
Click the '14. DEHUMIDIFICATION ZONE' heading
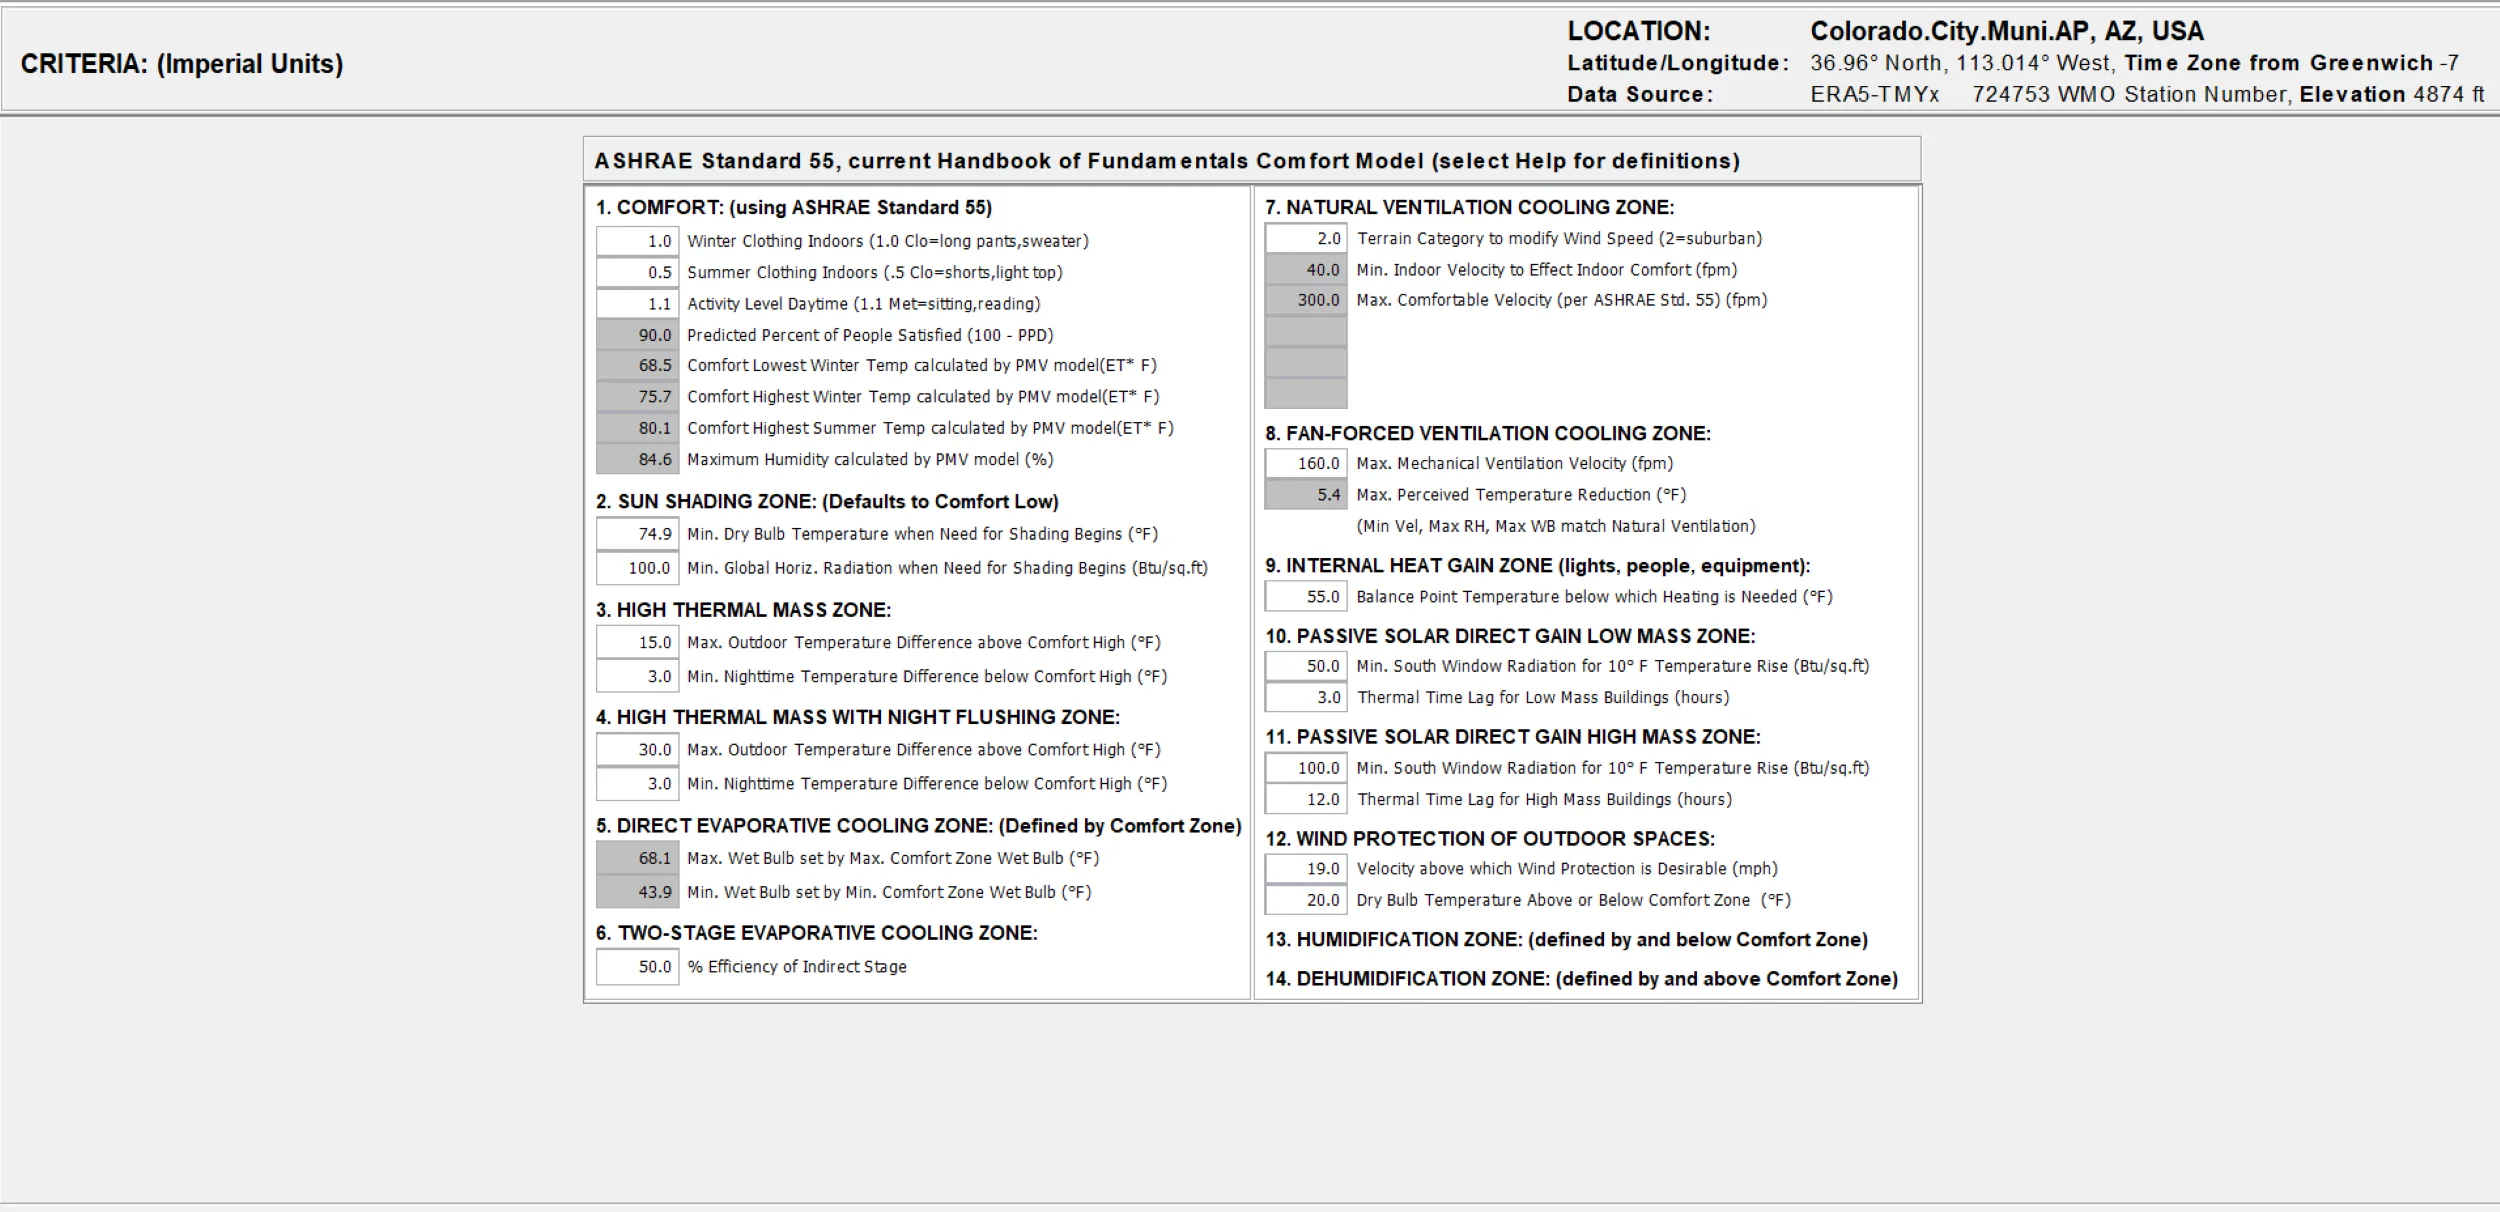tap(1581, 979)
